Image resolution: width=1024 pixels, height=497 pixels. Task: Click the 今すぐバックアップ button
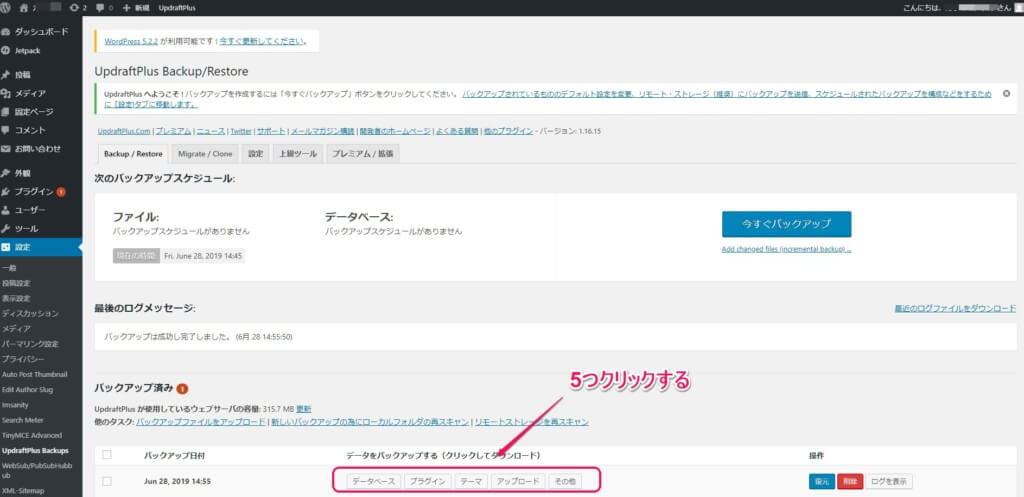pos(785,223)
